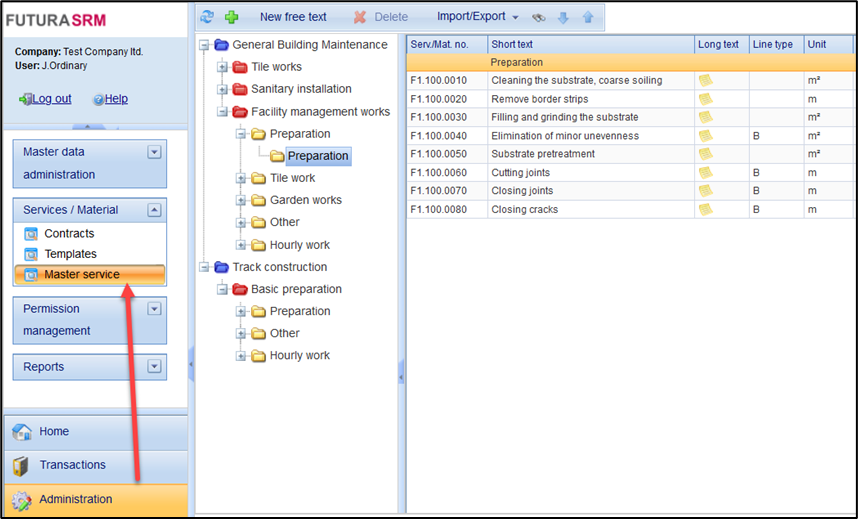Viewport: 858px width, 519px height.
Task: Switch to the Transactions section
Action: [72, 465]
